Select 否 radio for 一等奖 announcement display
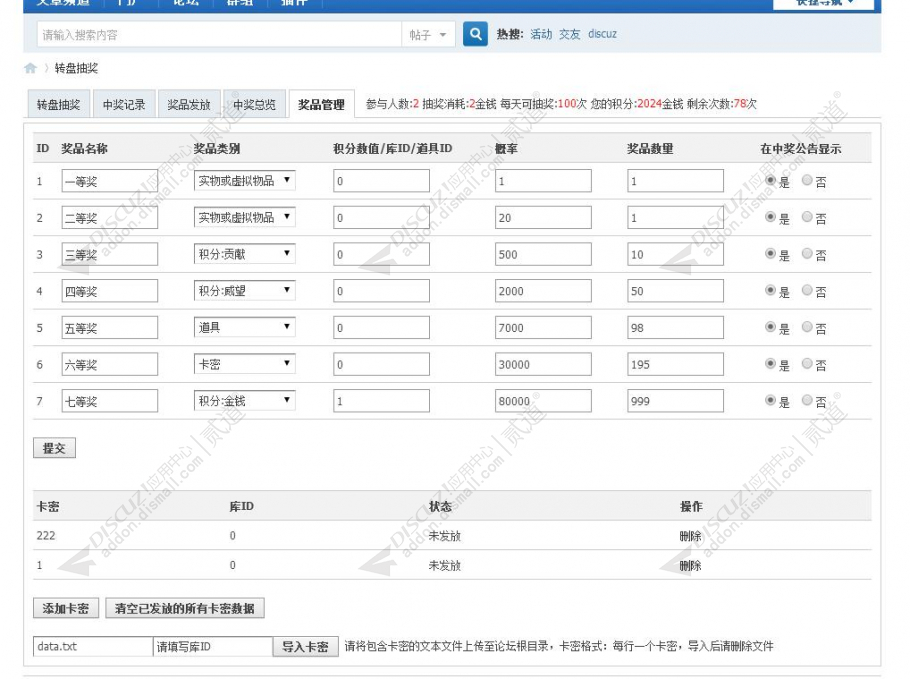 coord(807,180)
